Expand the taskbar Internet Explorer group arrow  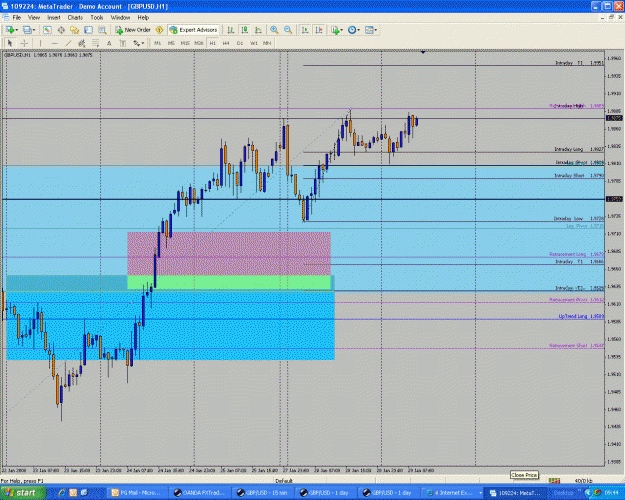[481, 493]
